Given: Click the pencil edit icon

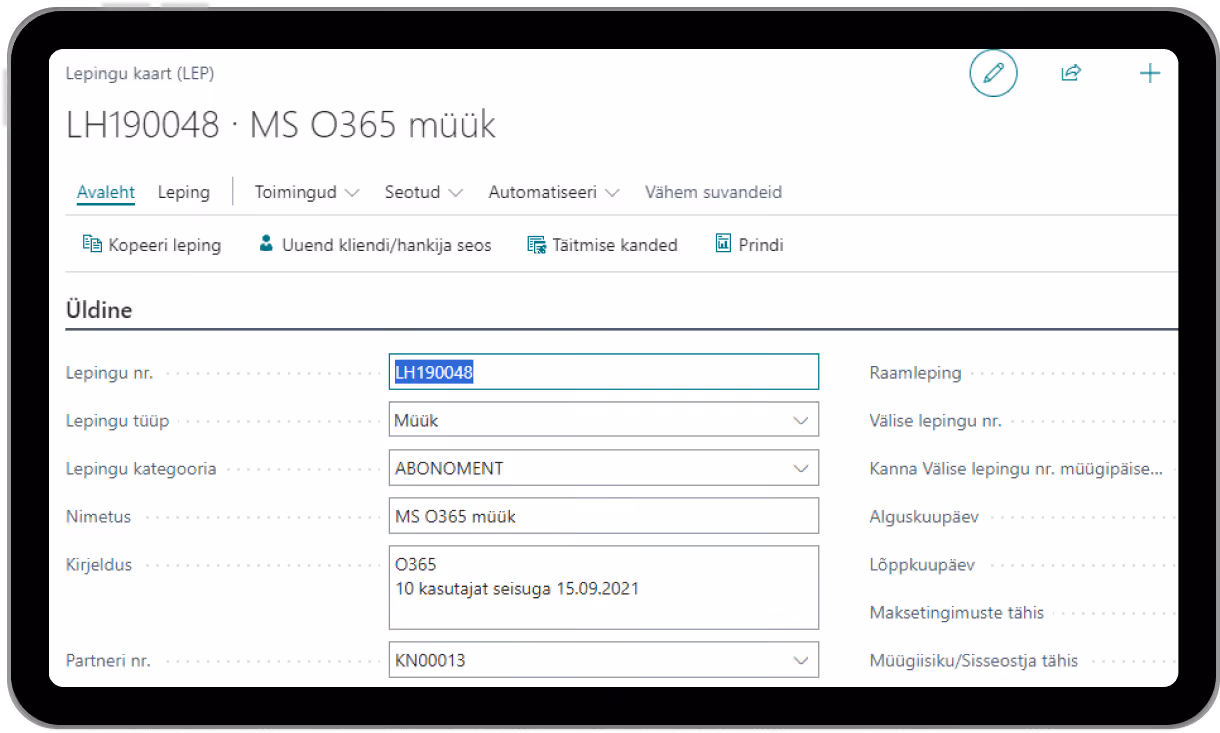Looking at the screenshot, I should [x=993, y=73].
